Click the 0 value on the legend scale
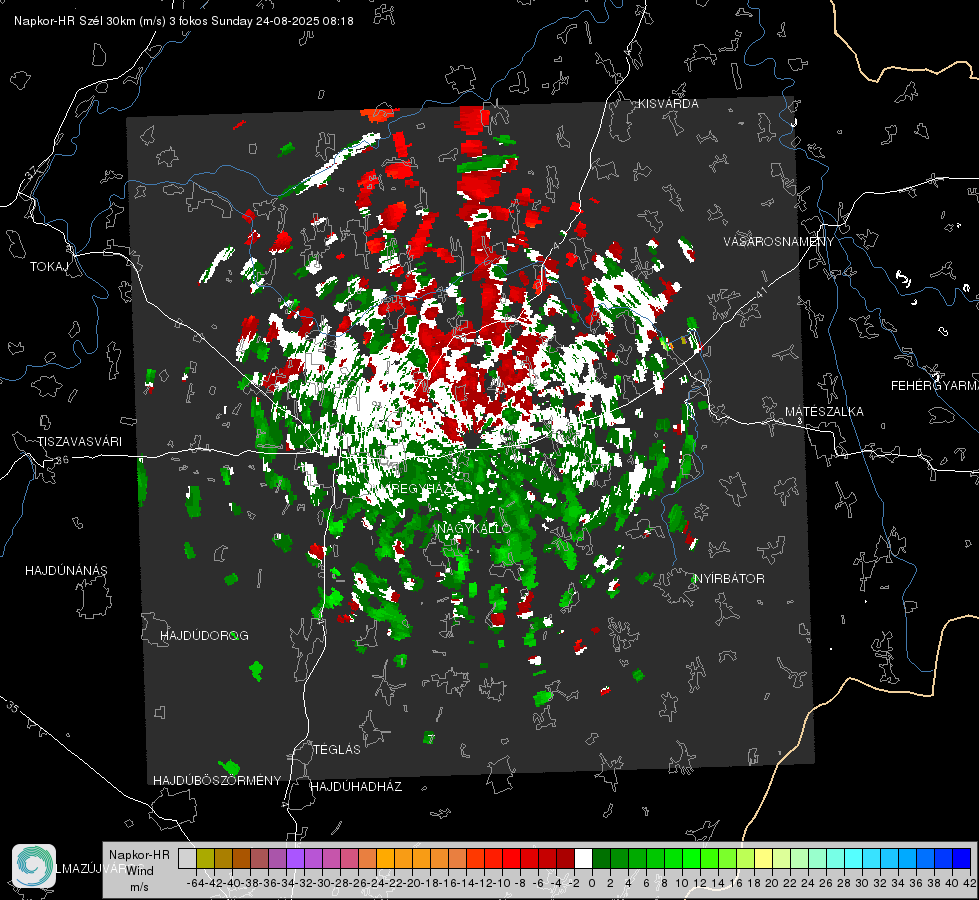979x900 pixels. [592, 884]
